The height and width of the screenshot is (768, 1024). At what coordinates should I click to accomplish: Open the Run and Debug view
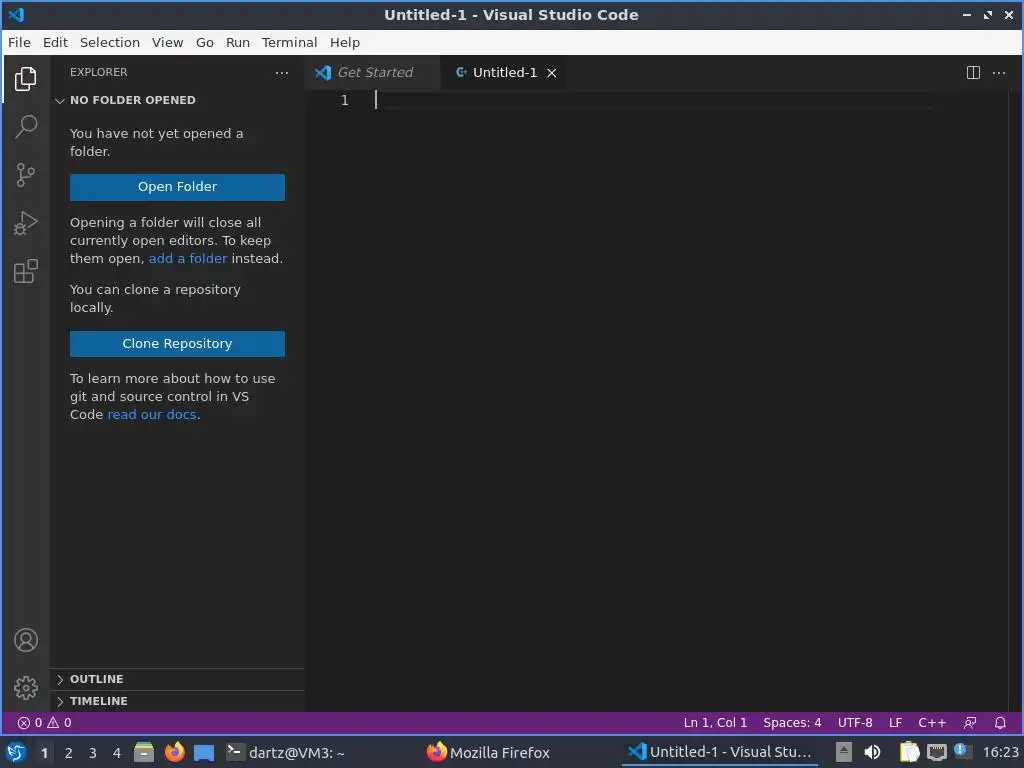click(x=25, y=223)
